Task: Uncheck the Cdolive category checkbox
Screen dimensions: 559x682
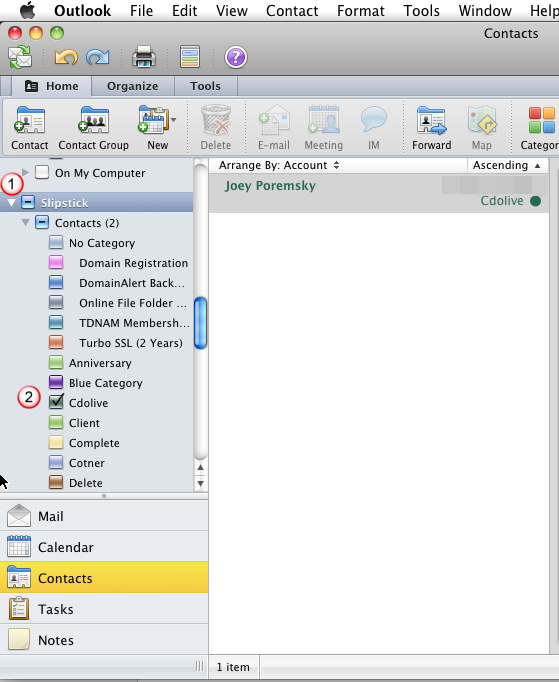Action: coord(56,402)
